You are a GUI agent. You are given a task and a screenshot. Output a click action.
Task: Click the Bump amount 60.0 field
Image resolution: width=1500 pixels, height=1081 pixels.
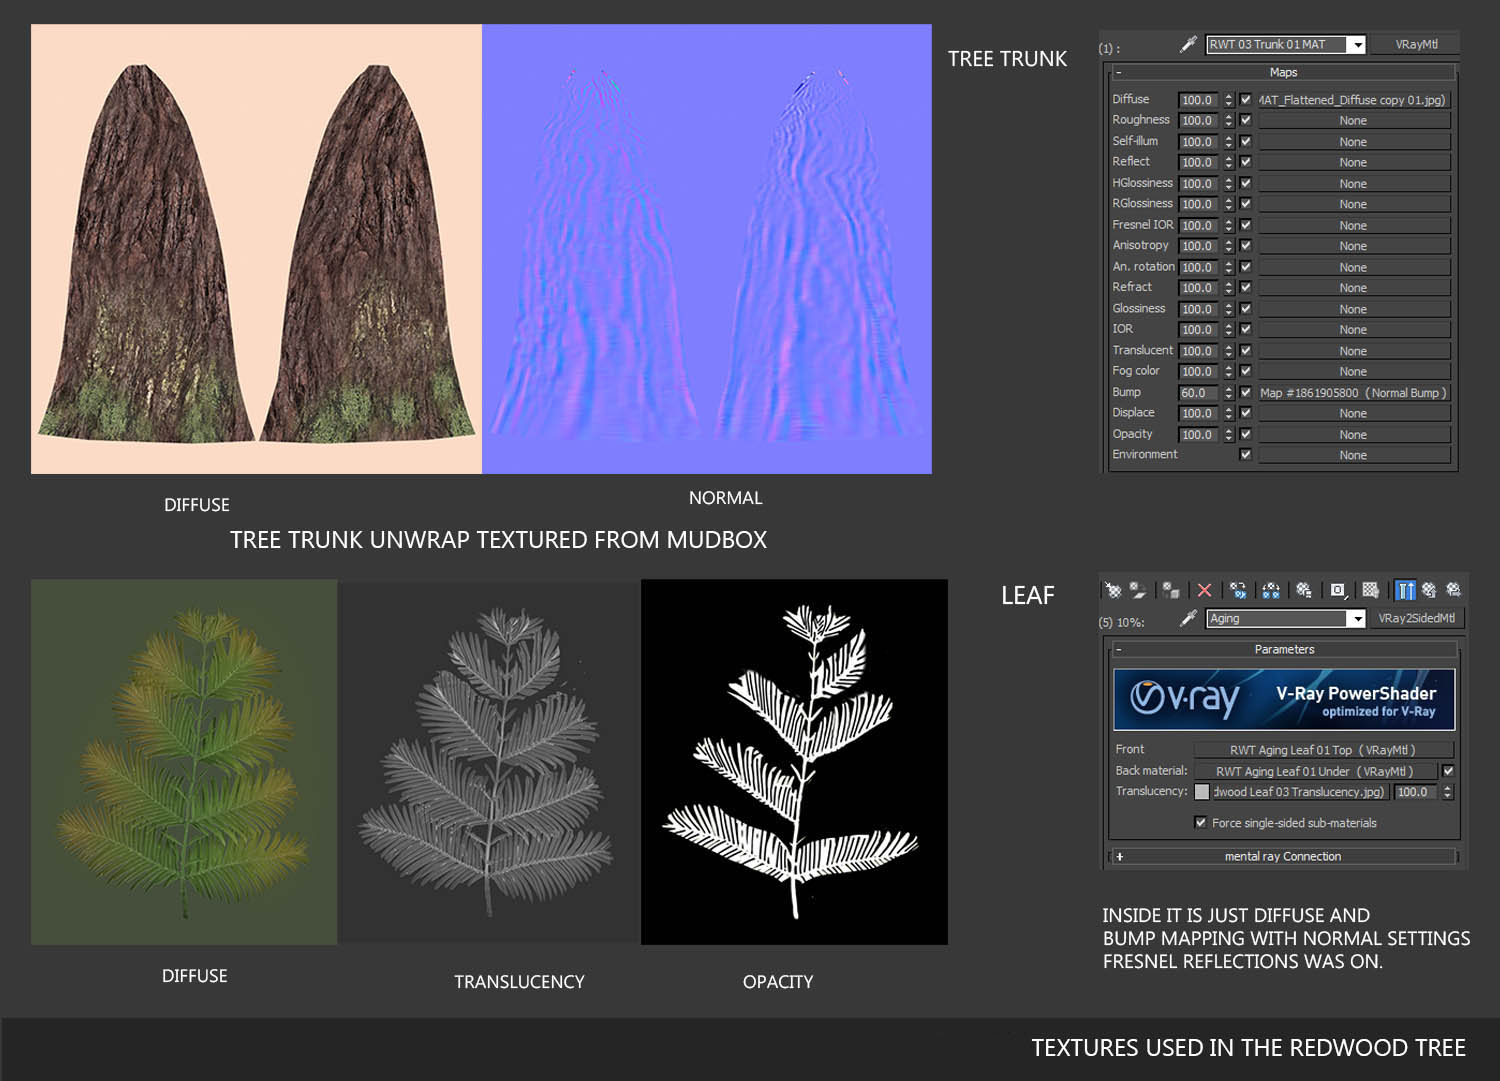(1198, 393)
